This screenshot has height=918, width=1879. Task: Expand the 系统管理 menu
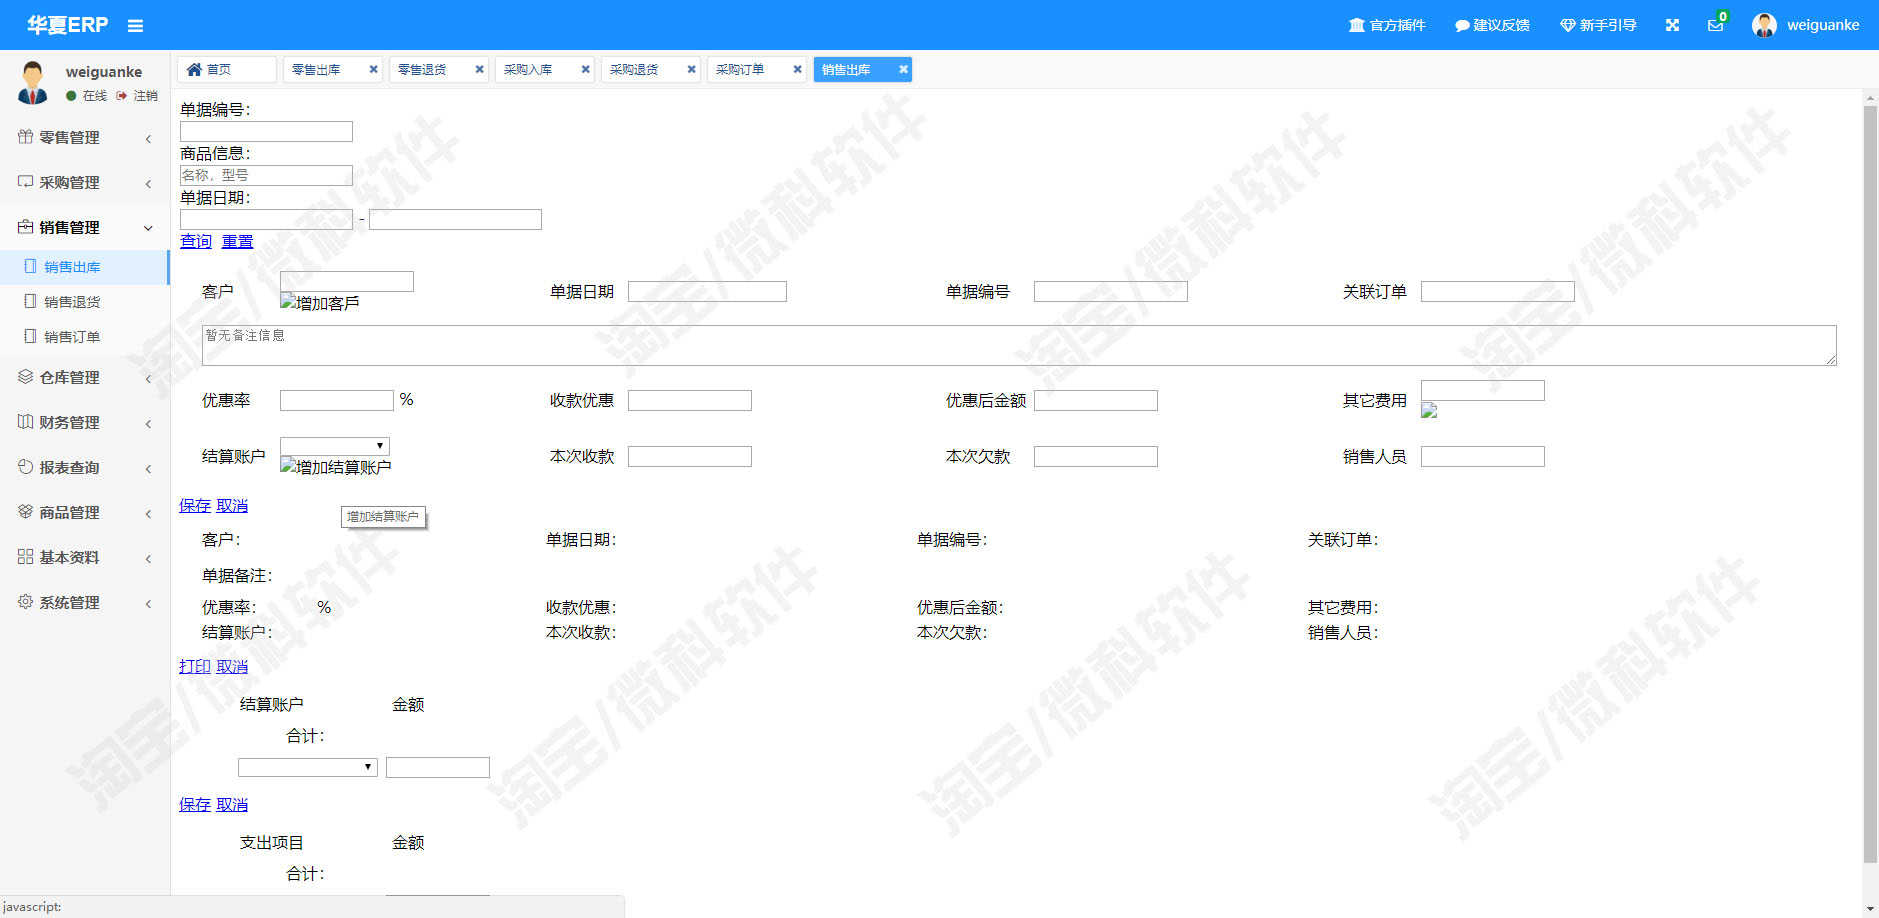[85, 603]
